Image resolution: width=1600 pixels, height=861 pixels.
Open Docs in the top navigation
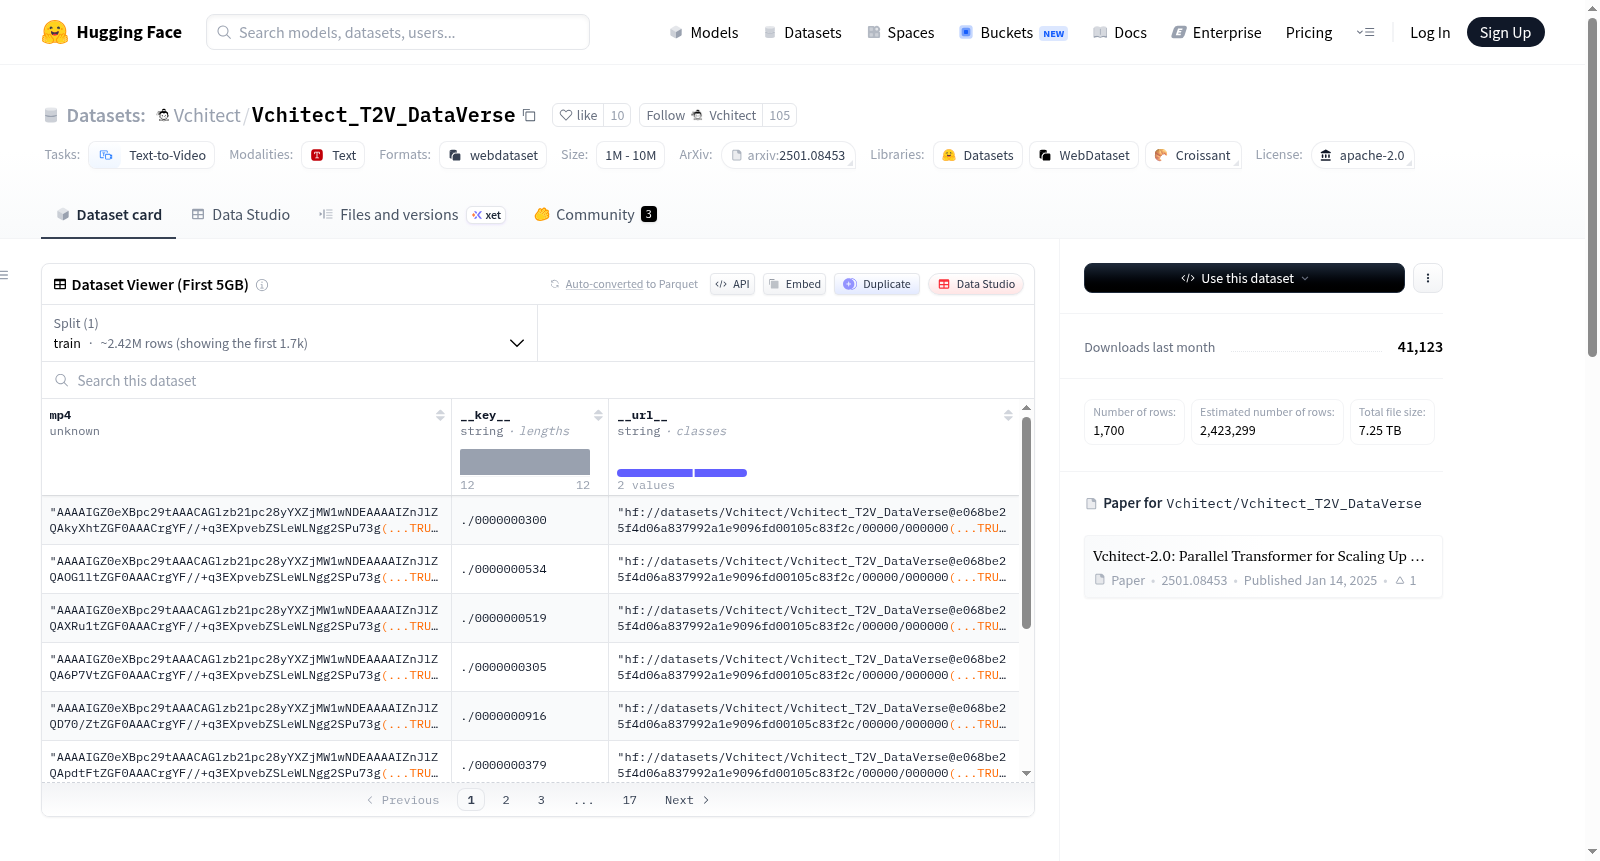click(x=1119, y=33)
